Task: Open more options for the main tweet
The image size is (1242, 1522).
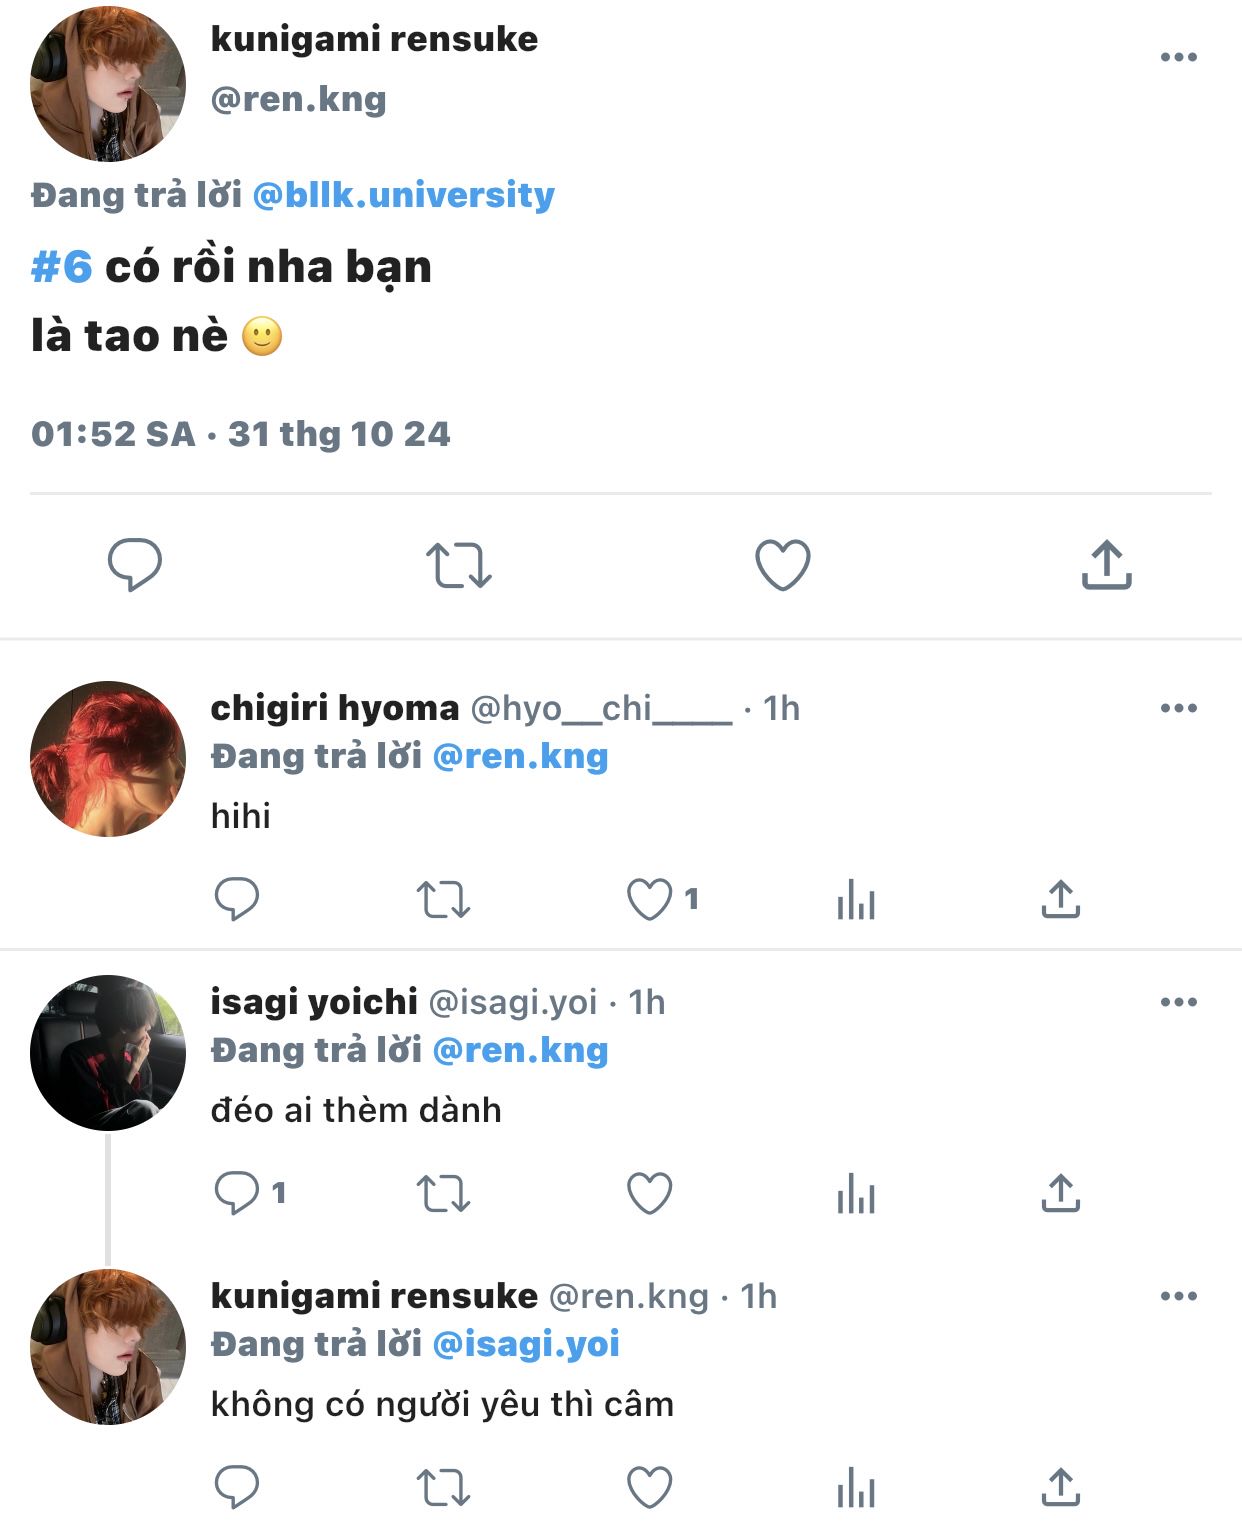Action: point(1178,57)
